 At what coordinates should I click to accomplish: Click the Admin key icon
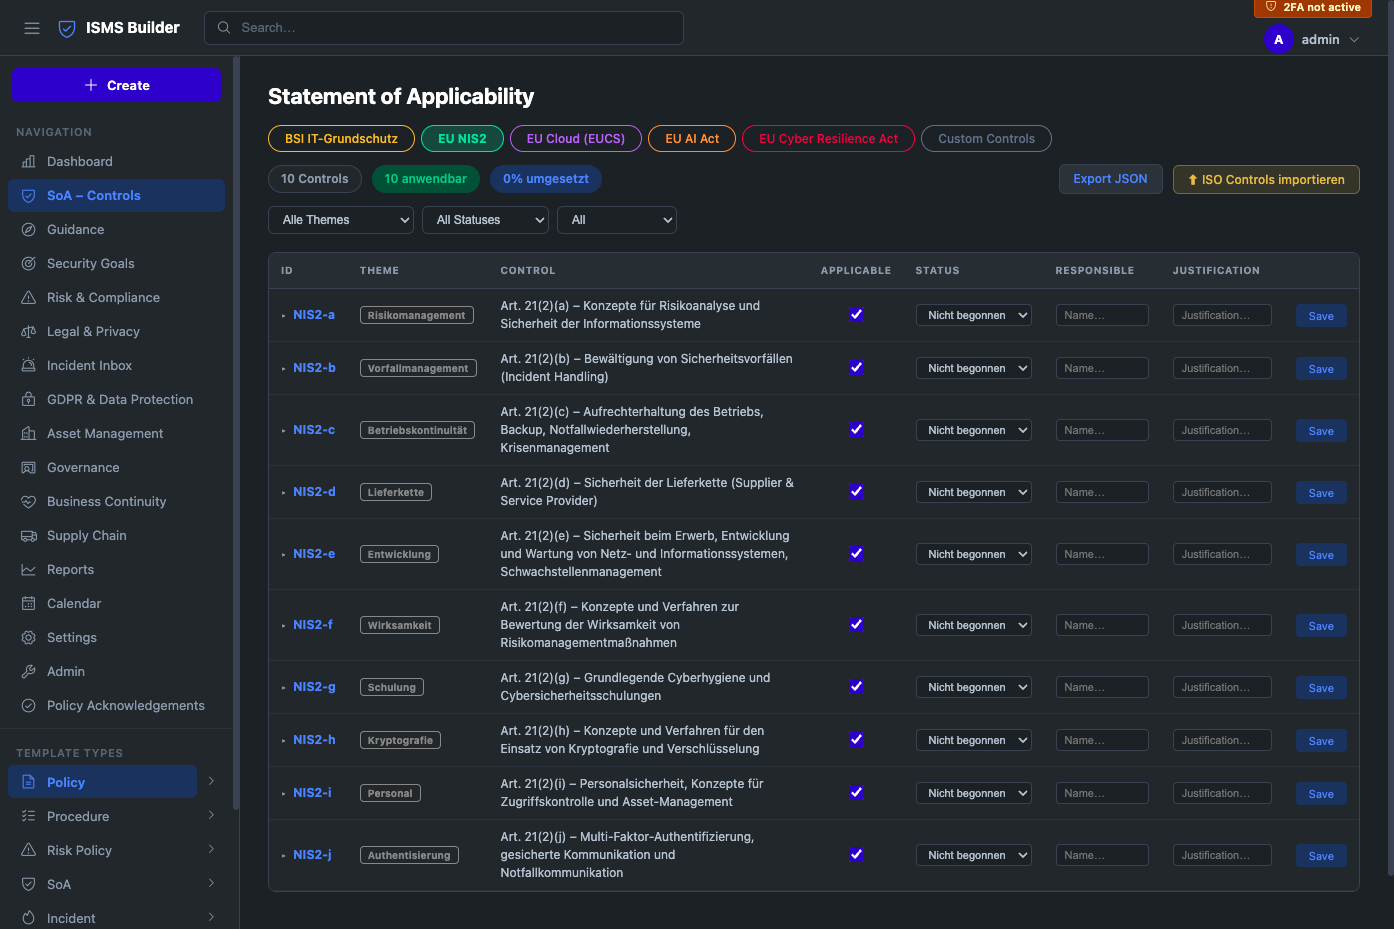(29, 672)
